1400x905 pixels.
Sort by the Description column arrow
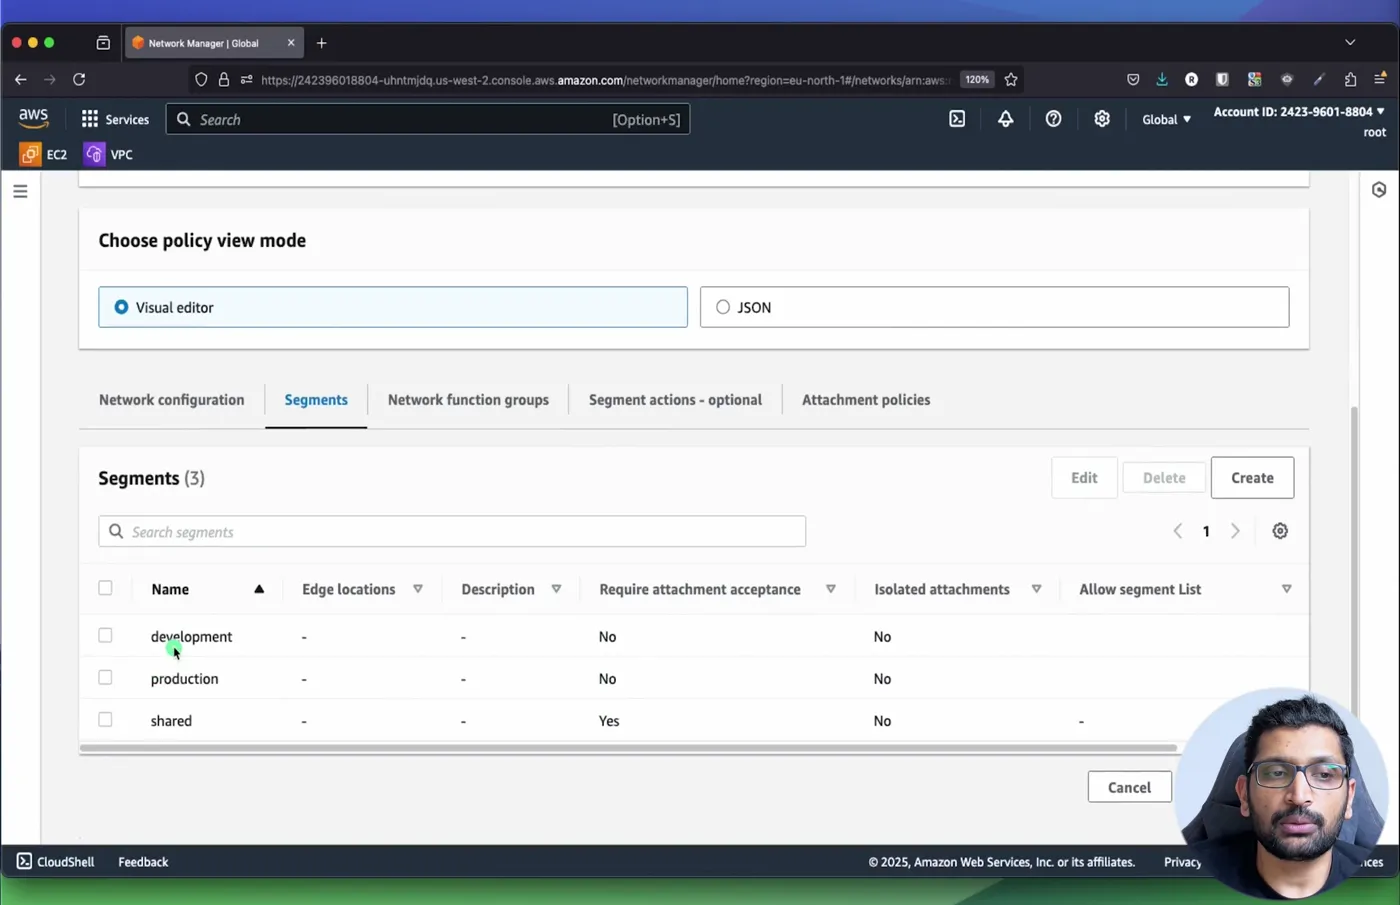tap(556, 589)
